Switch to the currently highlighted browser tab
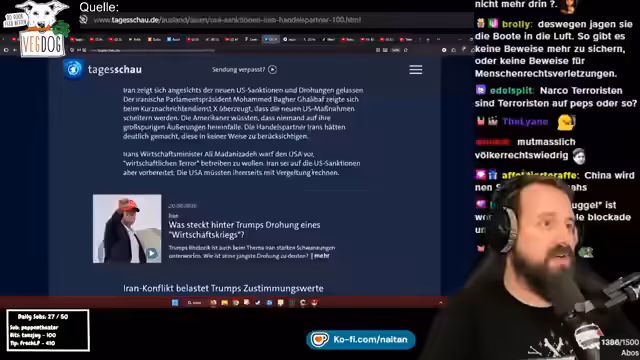 [271, 39]
